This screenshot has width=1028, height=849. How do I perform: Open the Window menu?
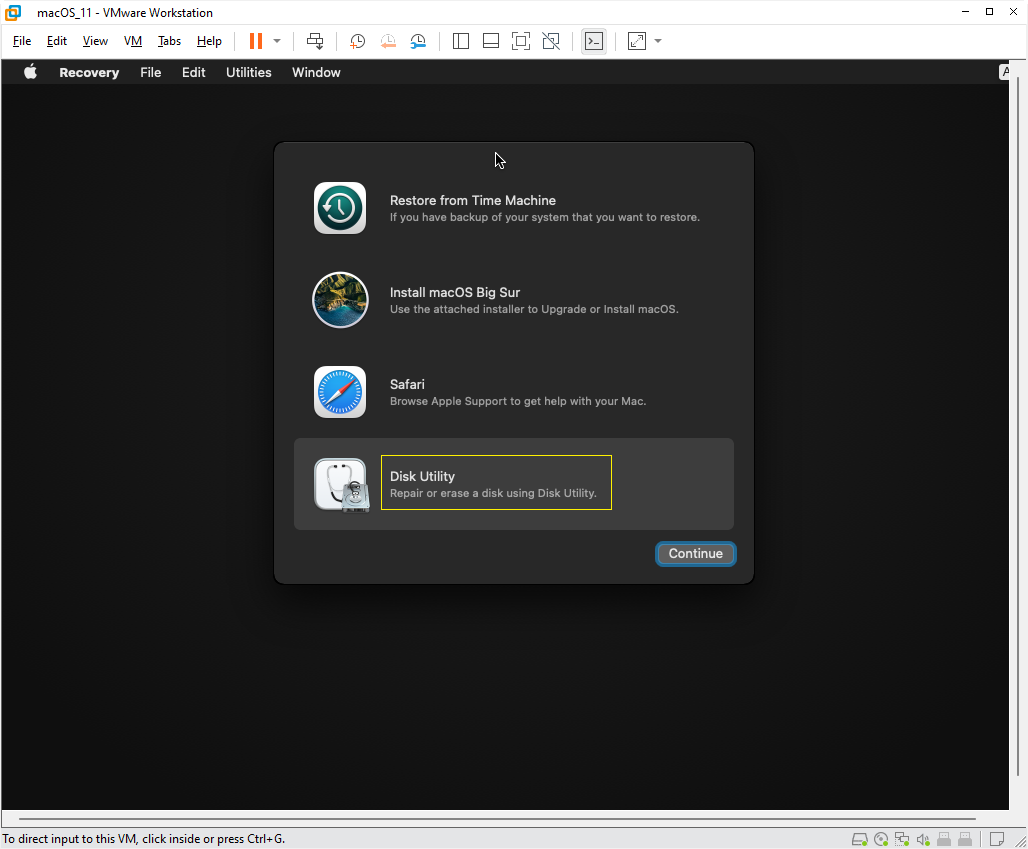coord(316,72)
